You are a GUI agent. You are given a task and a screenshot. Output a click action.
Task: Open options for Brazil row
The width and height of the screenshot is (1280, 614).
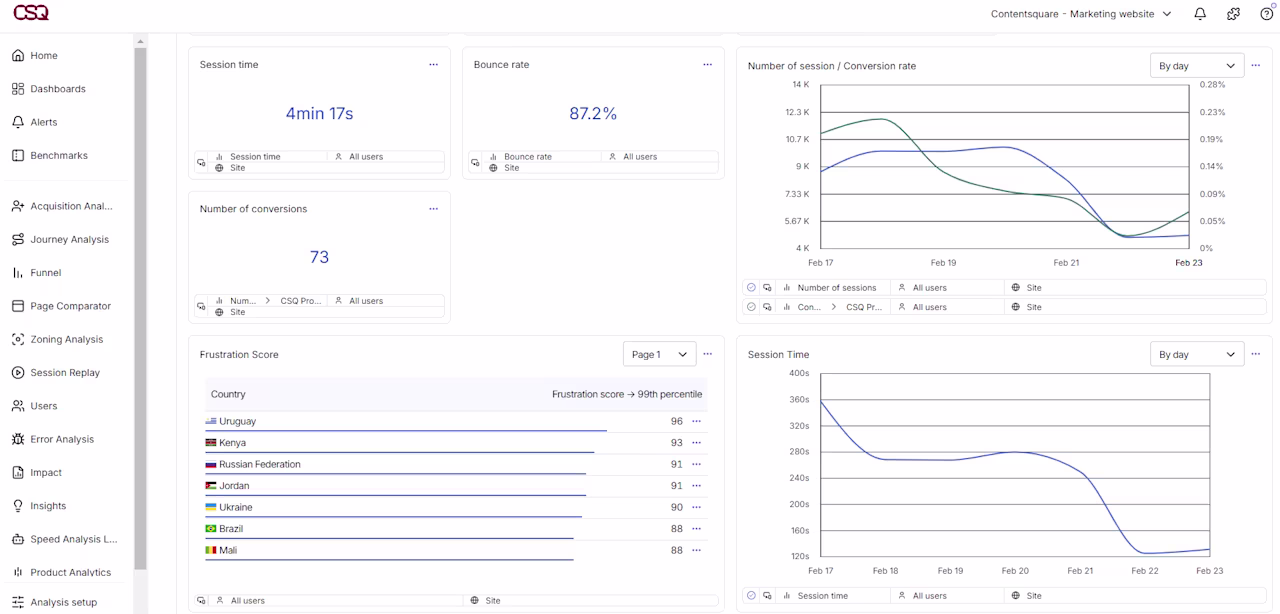pos(697,529)
